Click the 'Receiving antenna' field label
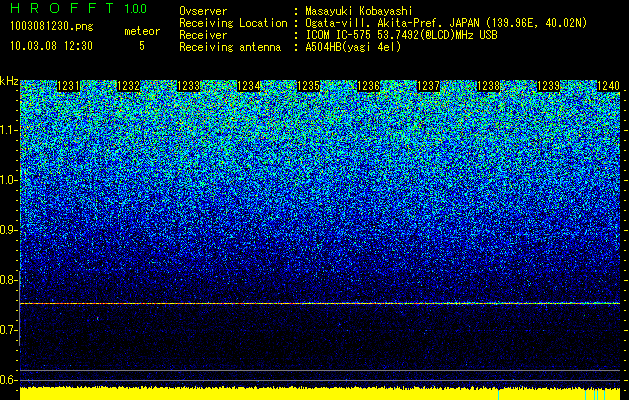The image size is (629, 400). click(230, 47)
